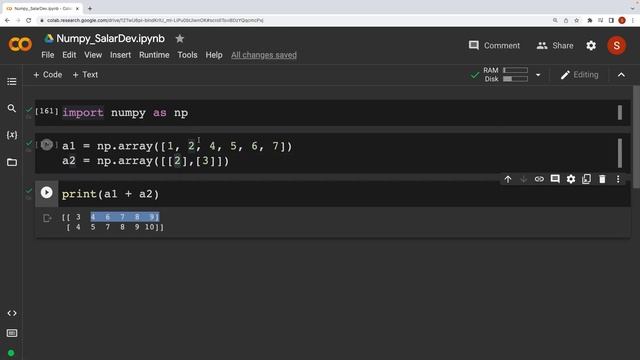Click the a2 = np.array line
Screen dimensions: 640x360
[146, 161]
